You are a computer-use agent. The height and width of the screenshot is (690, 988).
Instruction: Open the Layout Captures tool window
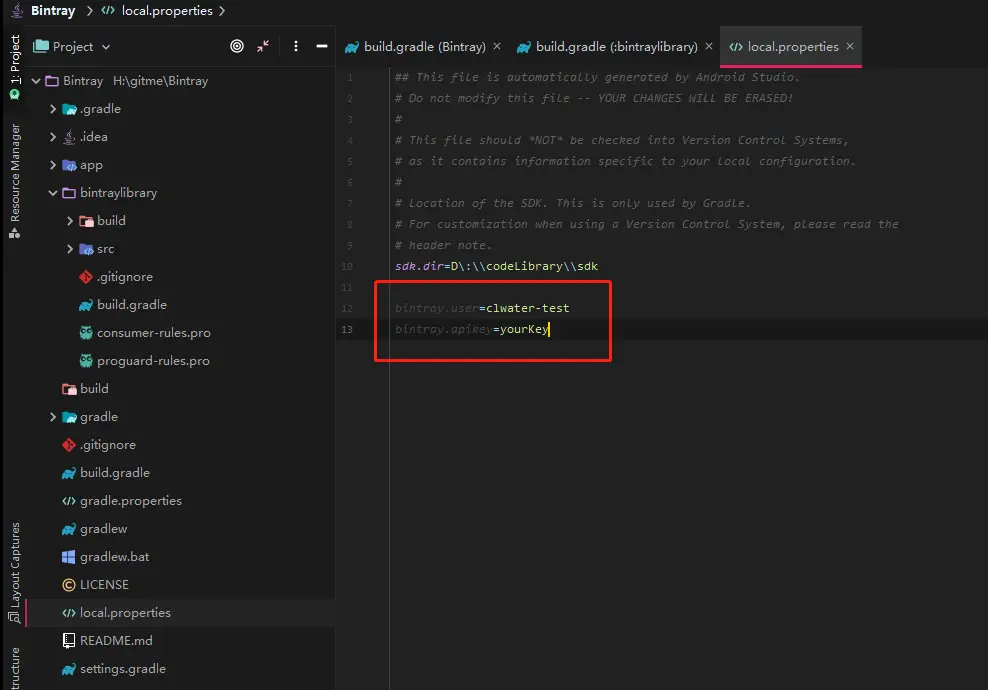(x=15, y=573)
